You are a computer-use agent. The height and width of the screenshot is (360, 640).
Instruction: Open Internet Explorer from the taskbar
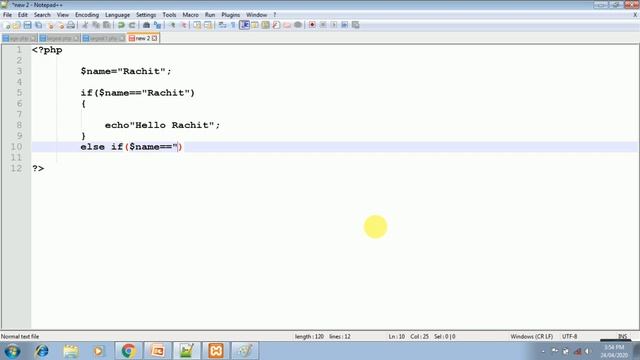click(x=42, y=351)
